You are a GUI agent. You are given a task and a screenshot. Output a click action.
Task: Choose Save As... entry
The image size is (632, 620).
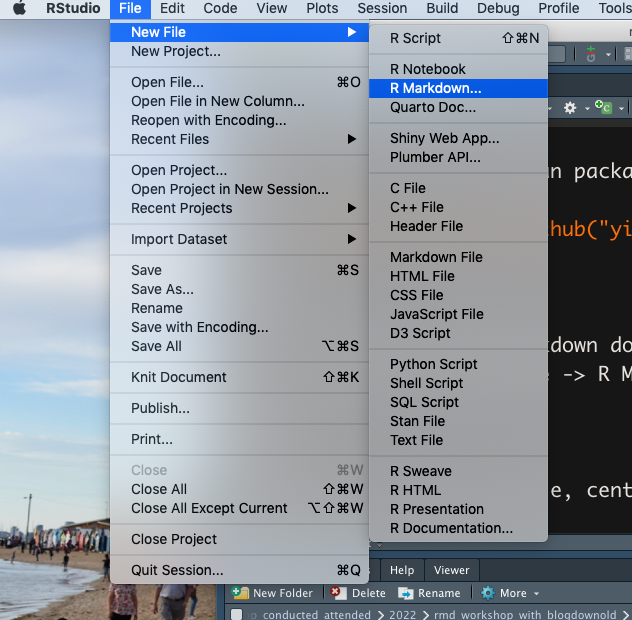239,289
